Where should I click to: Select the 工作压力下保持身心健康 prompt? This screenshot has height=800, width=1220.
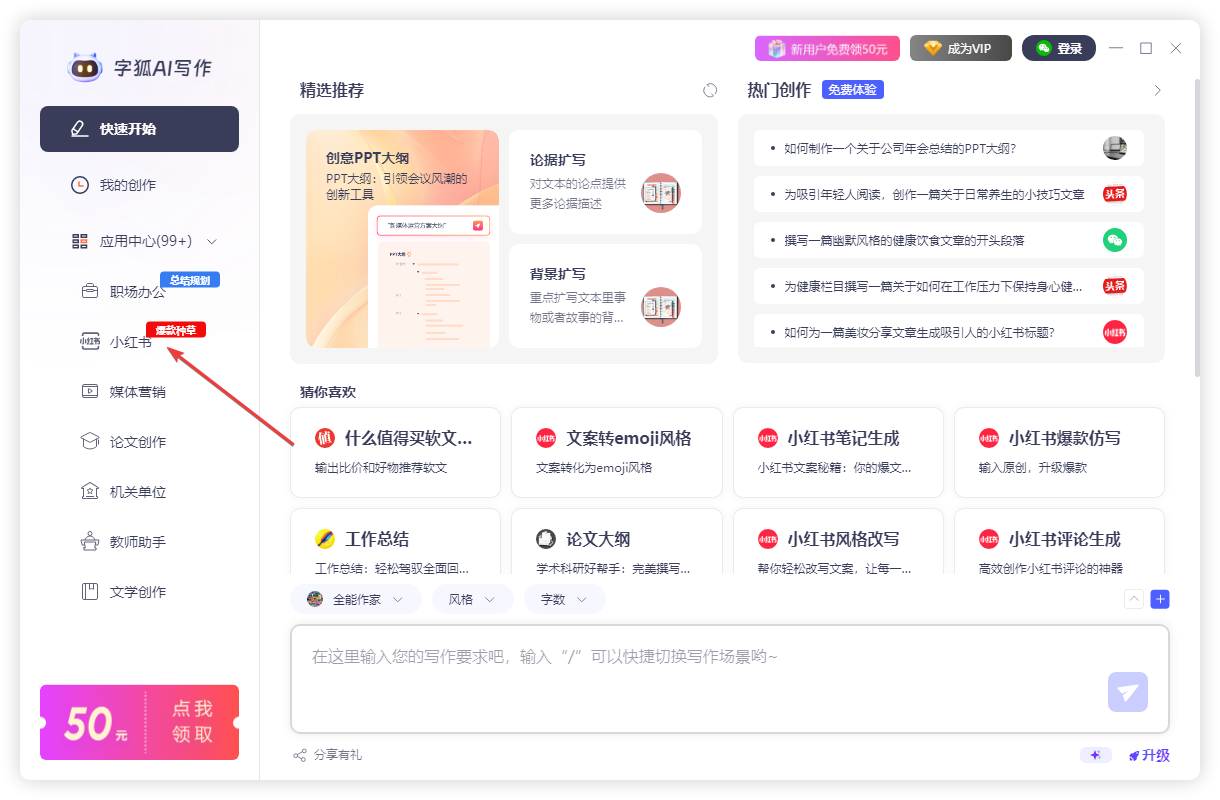(949, 286)
